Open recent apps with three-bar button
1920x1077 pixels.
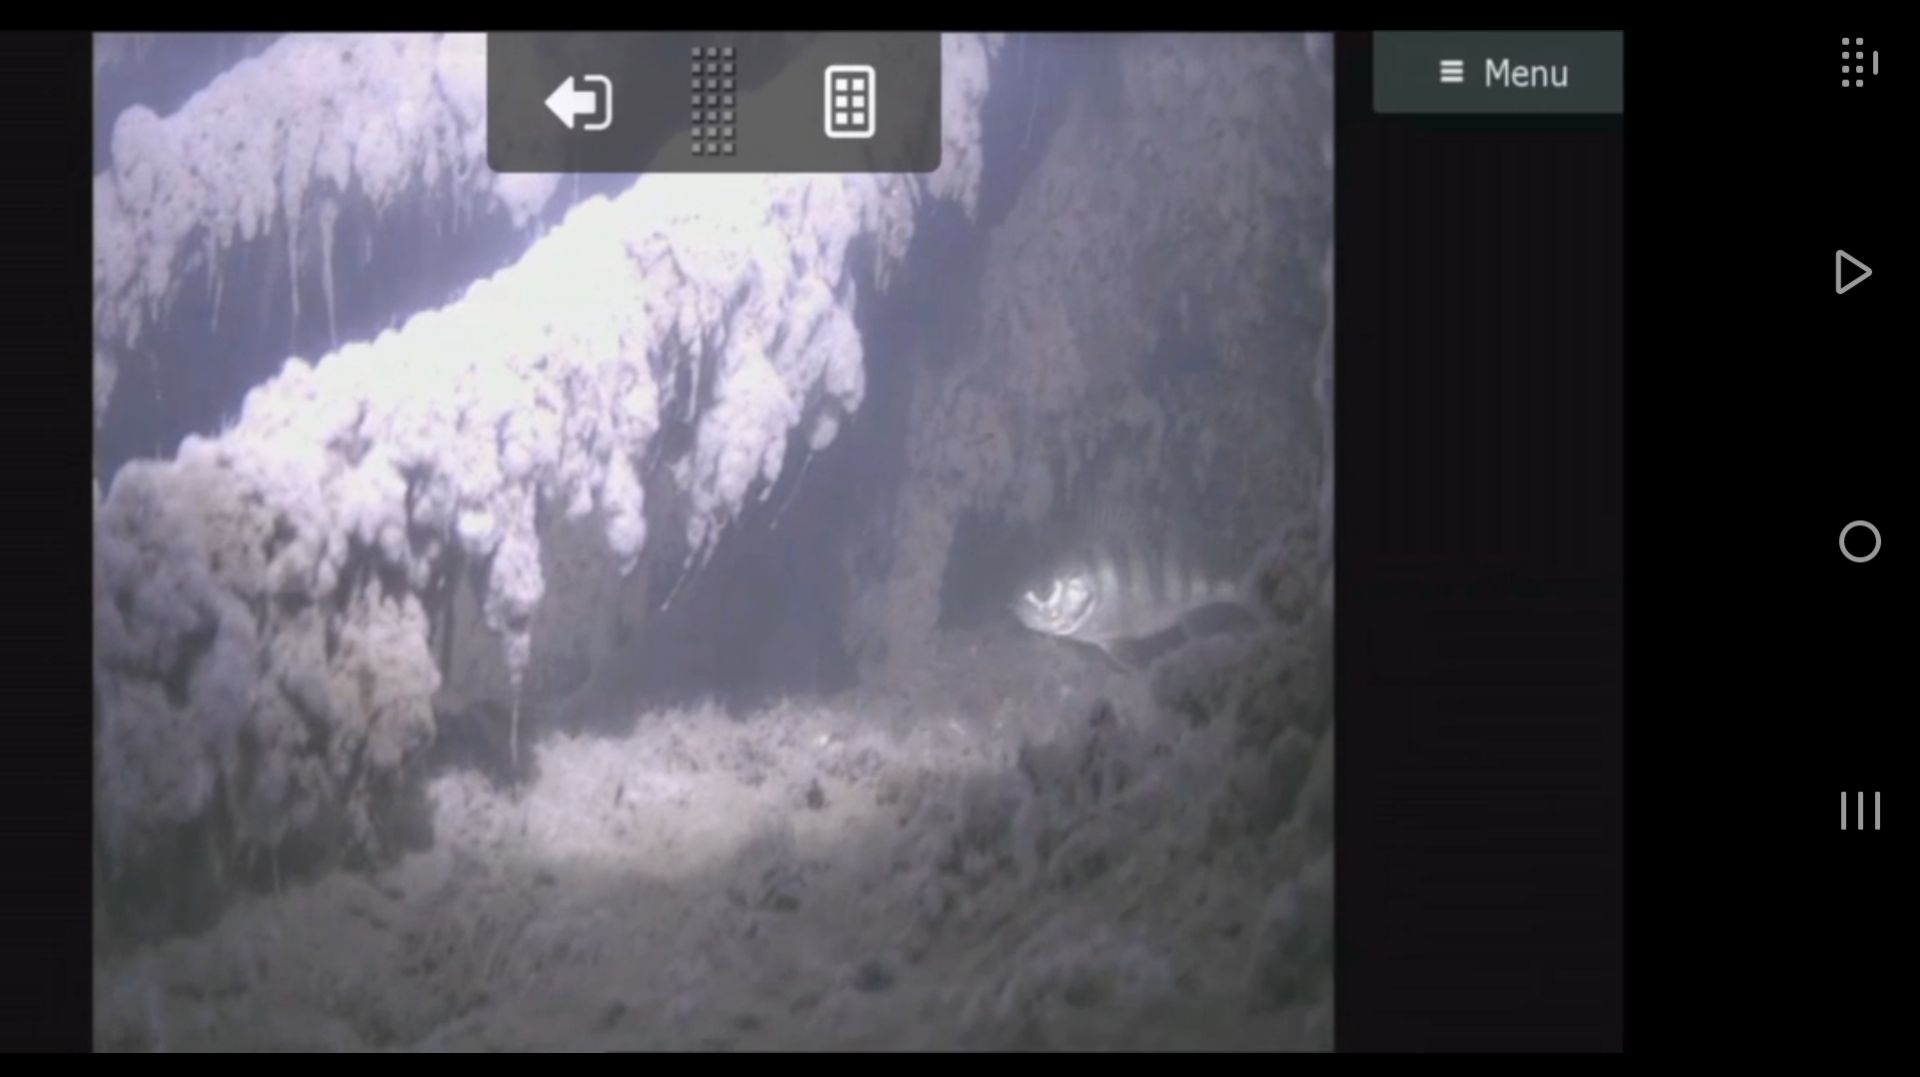point(1860,810)
